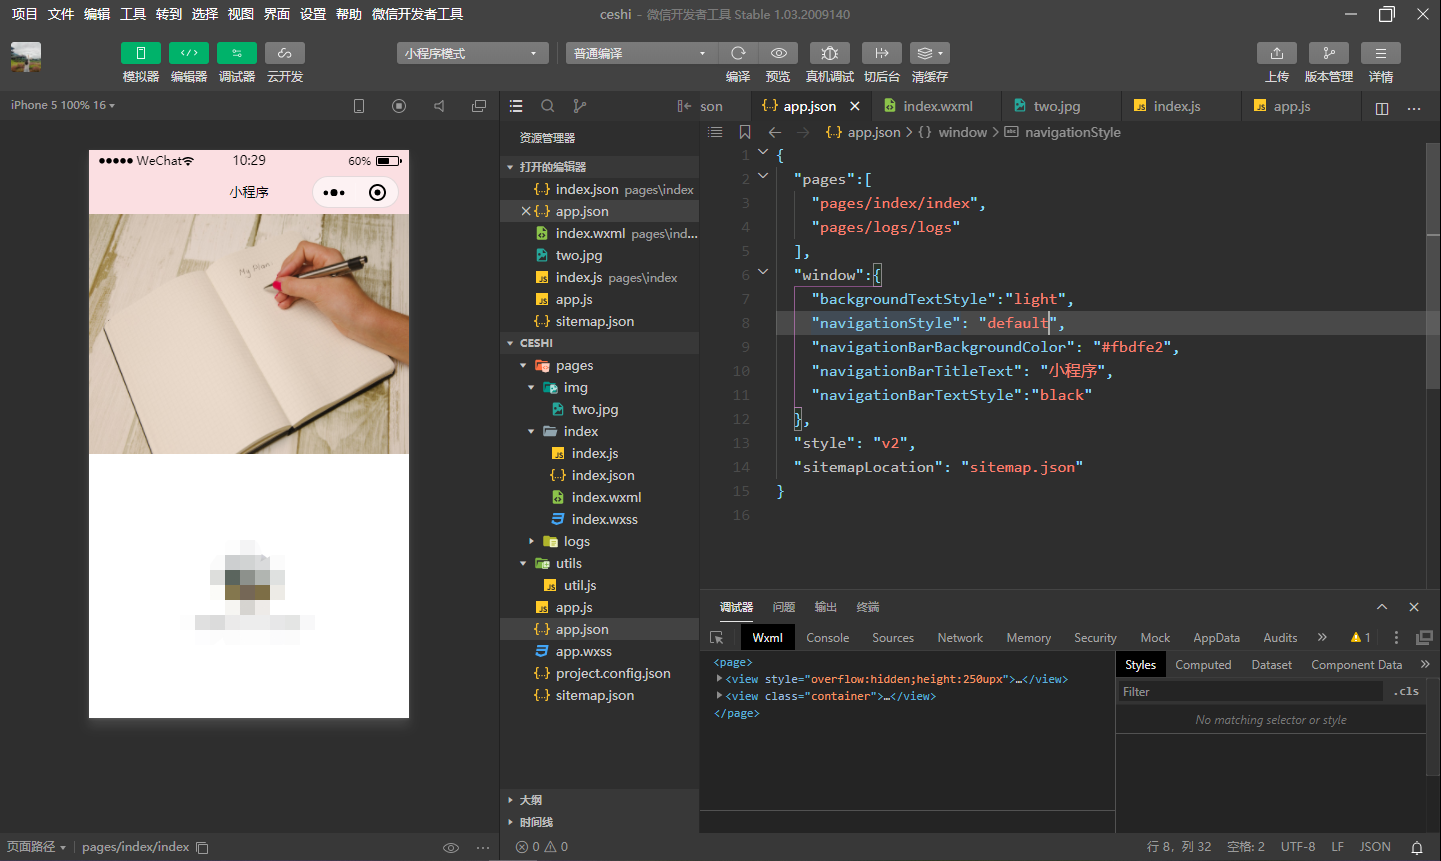
Task: Open the search icon in sidebar
Action: click(548, 106)
